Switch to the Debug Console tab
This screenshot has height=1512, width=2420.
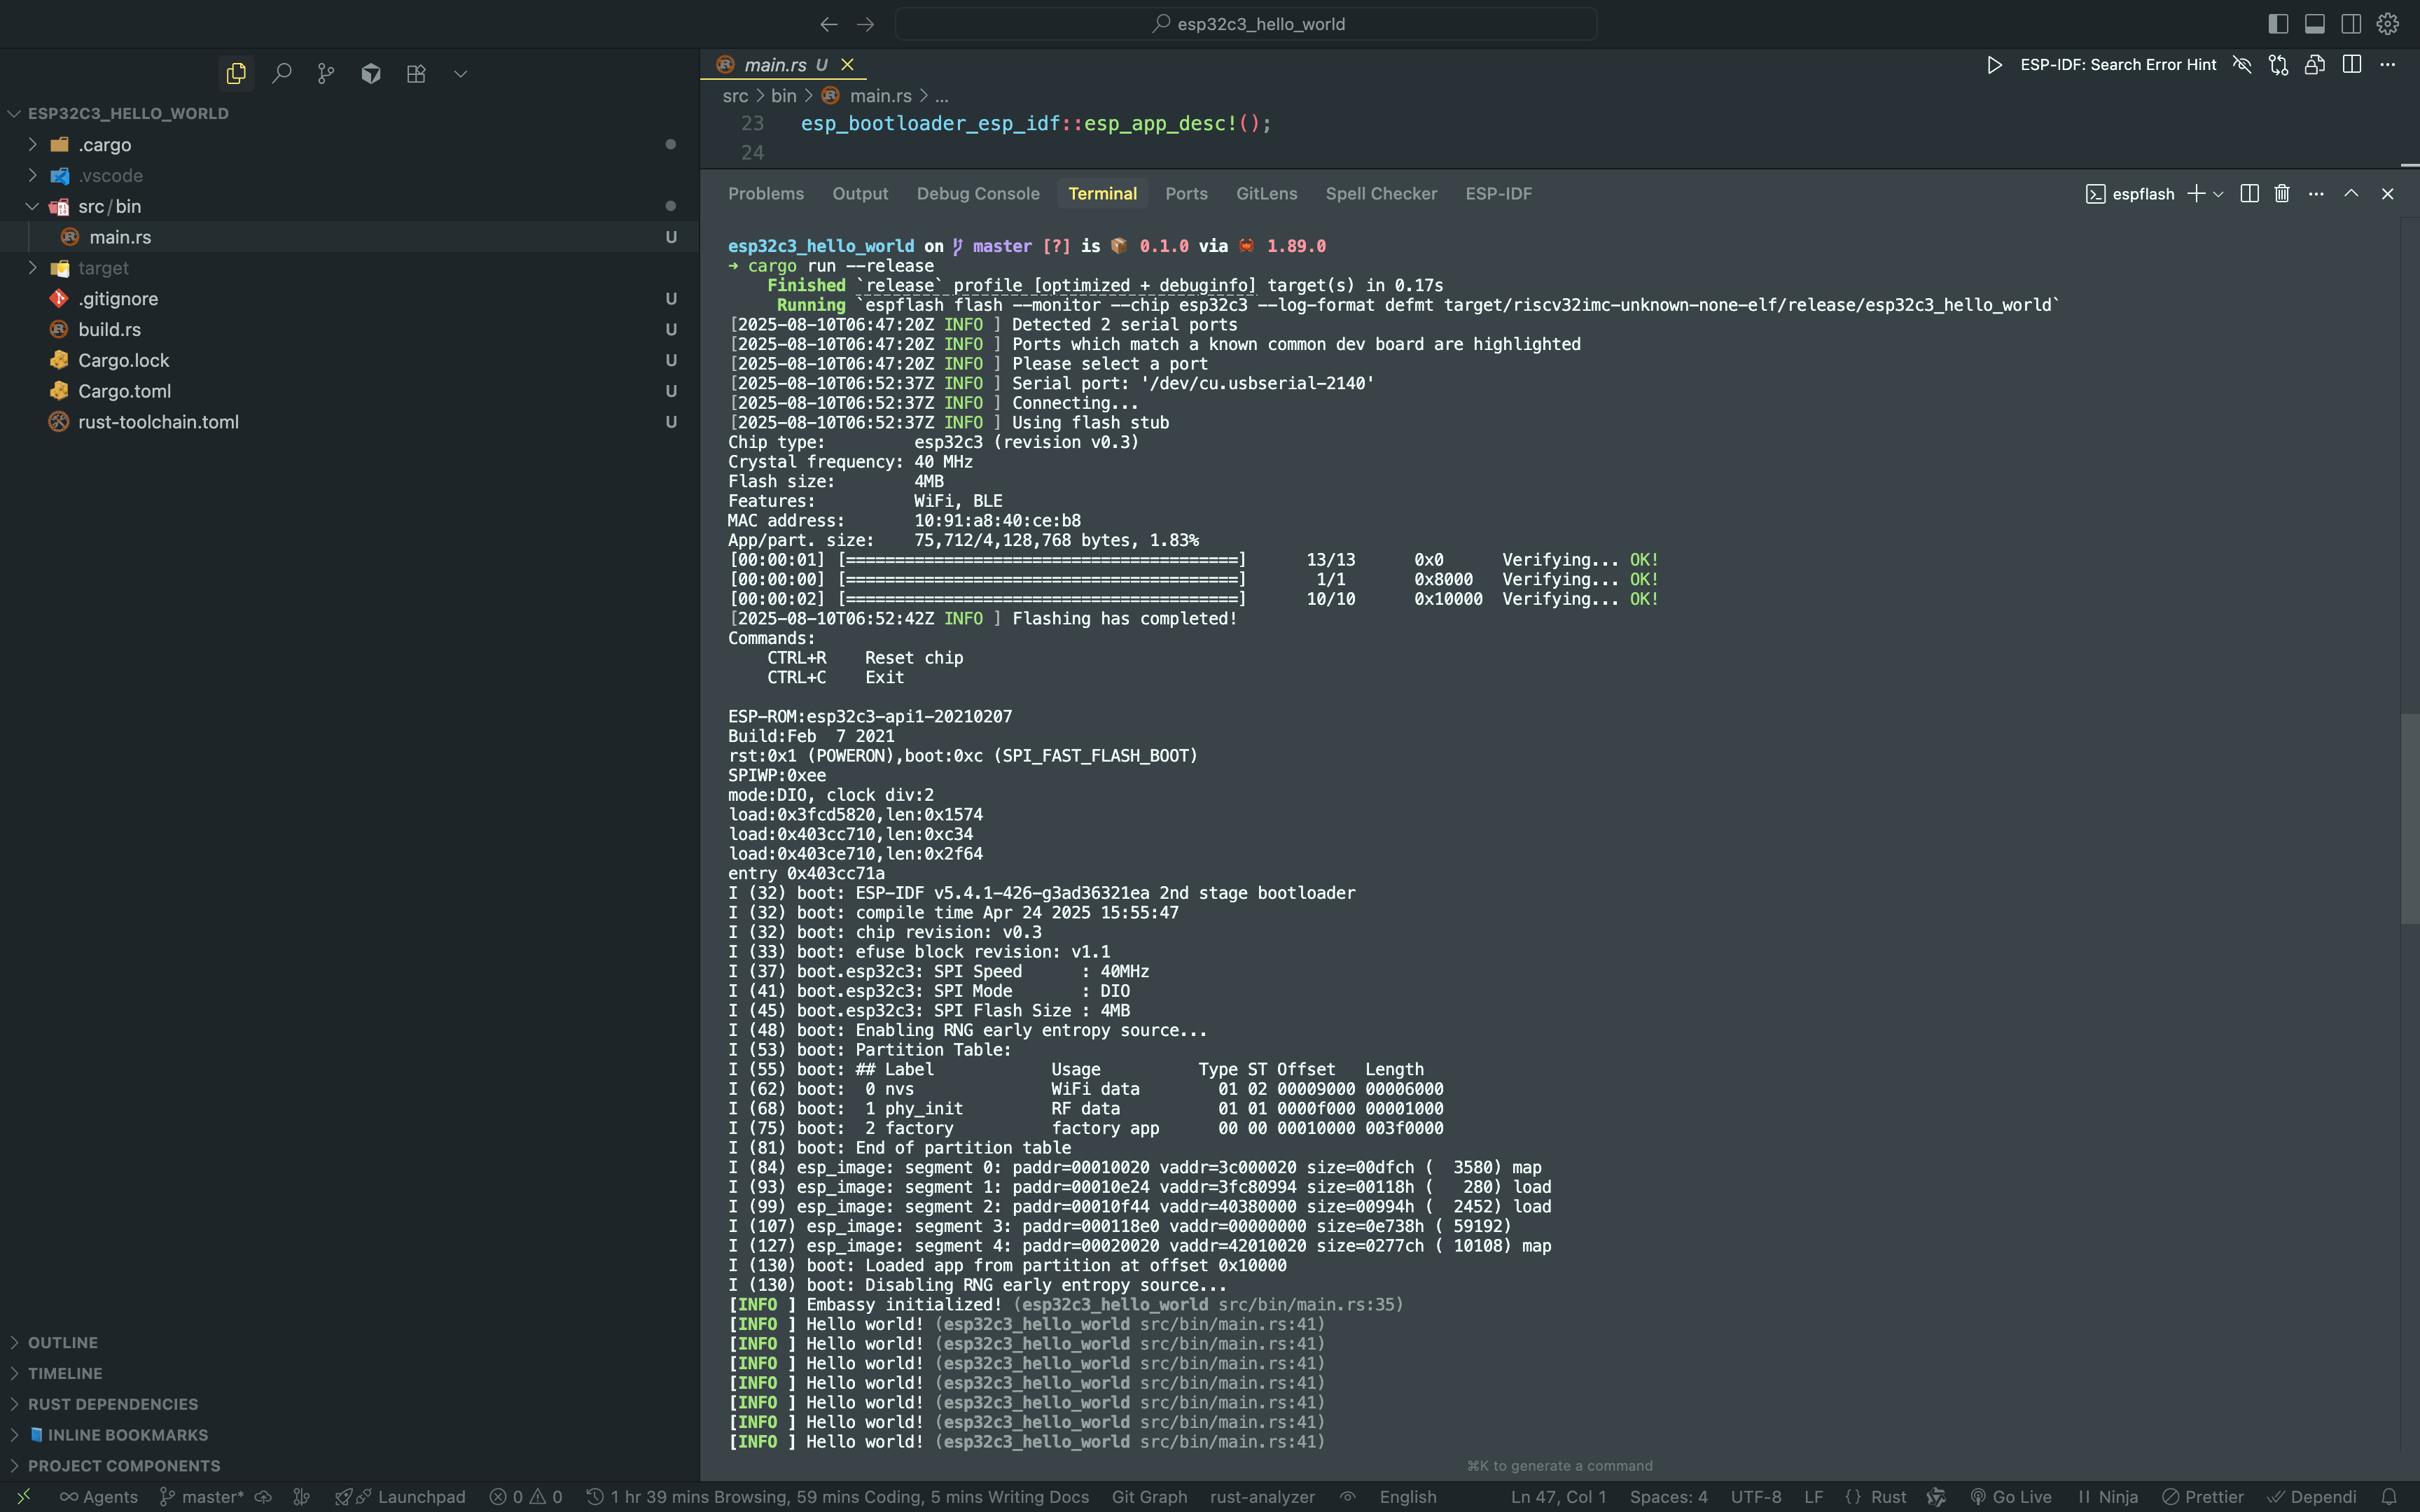tap(978, 194)
